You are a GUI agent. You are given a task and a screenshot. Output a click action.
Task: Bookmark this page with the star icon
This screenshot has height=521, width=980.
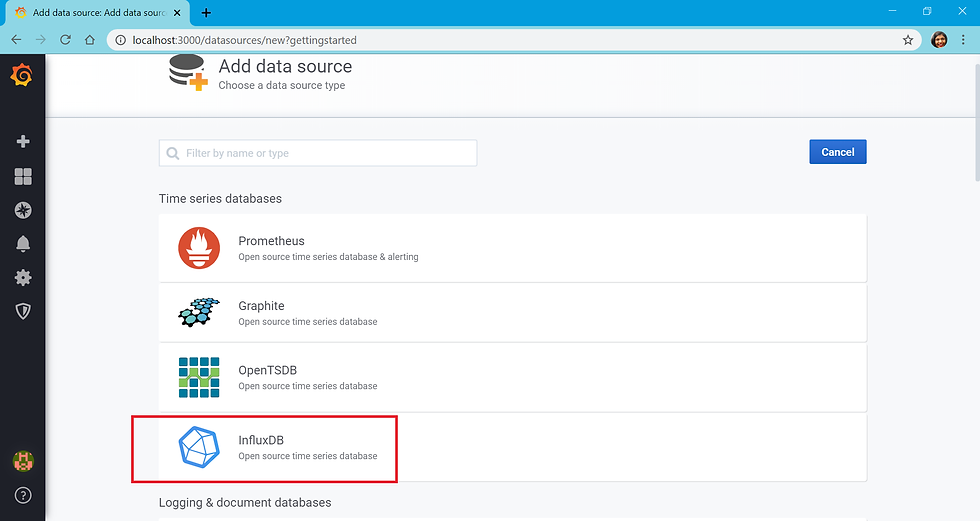click(x=908, y=40)
